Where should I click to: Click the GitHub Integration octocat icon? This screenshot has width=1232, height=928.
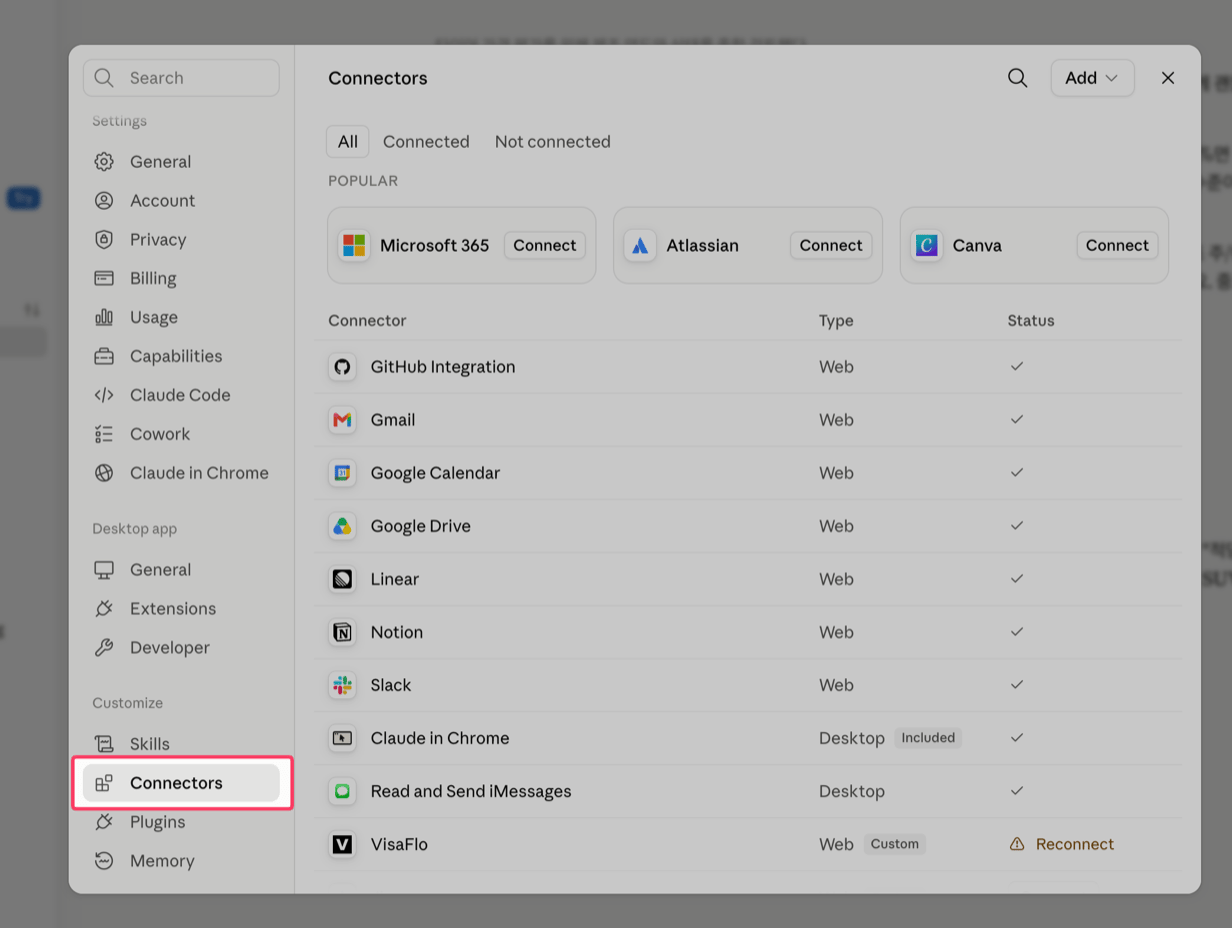[x=342, y=367]
